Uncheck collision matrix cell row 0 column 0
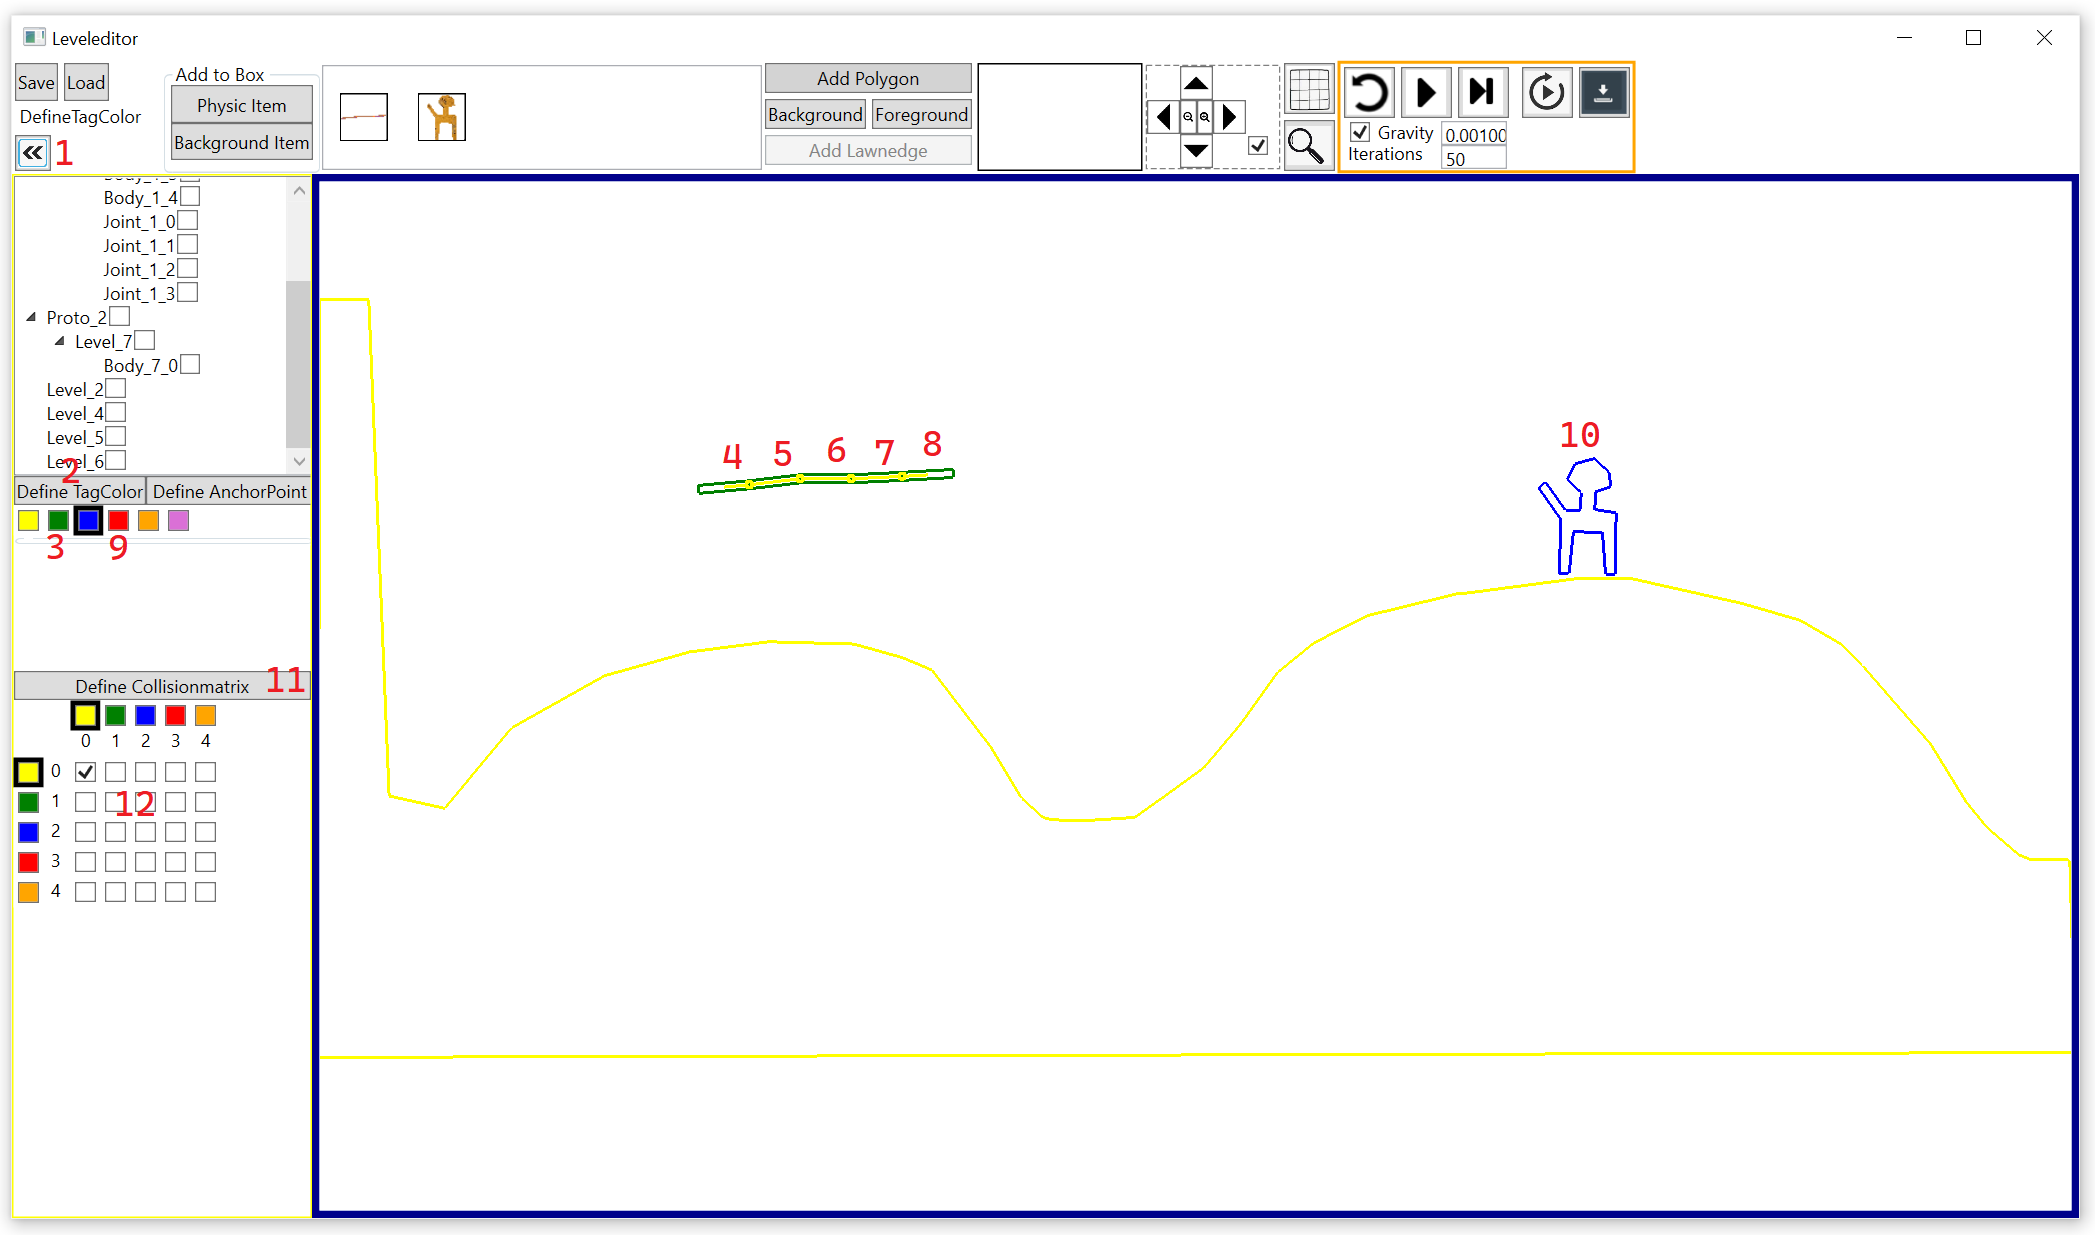 tap(86, 772)
